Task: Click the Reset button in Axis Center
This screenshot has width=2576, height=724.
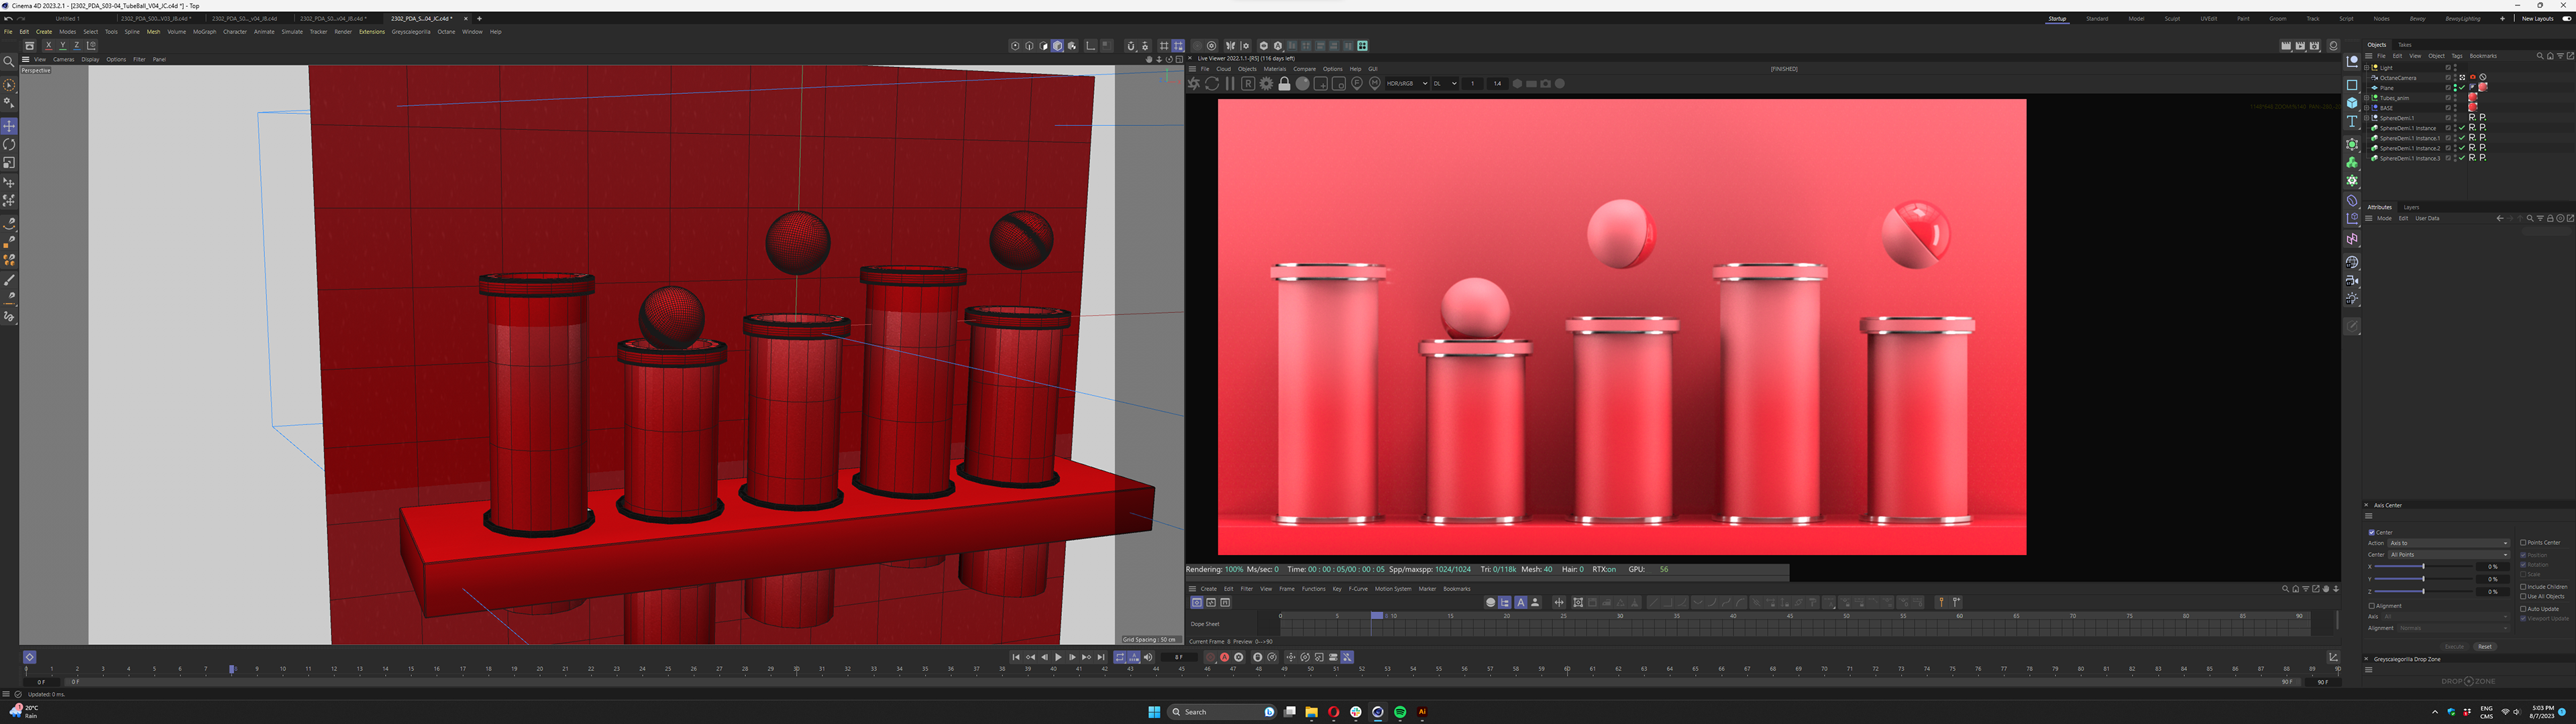Action: coord(2484,647)
